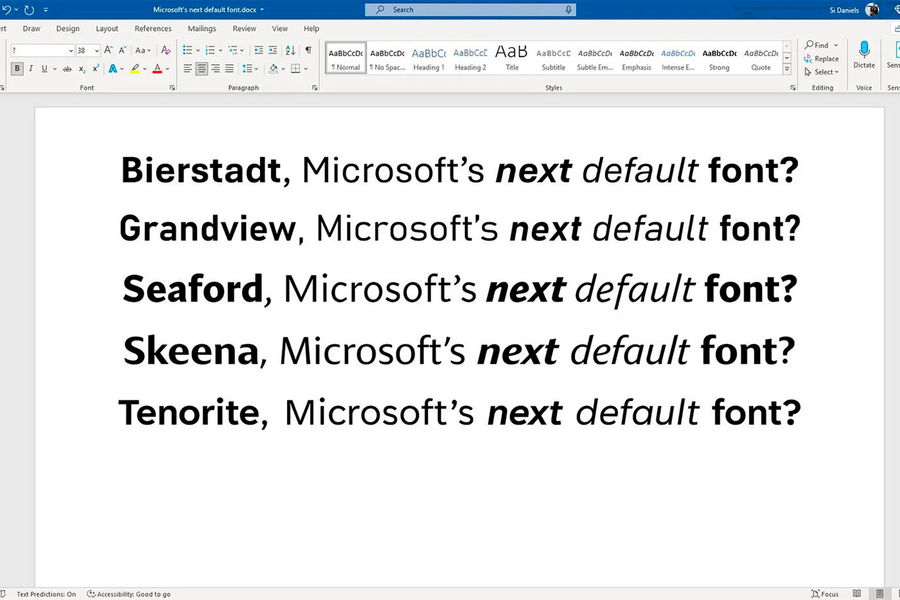Click the Replace button
Image resolution: width=900 pixels, height=600 pixels.
tap(821, 59)
